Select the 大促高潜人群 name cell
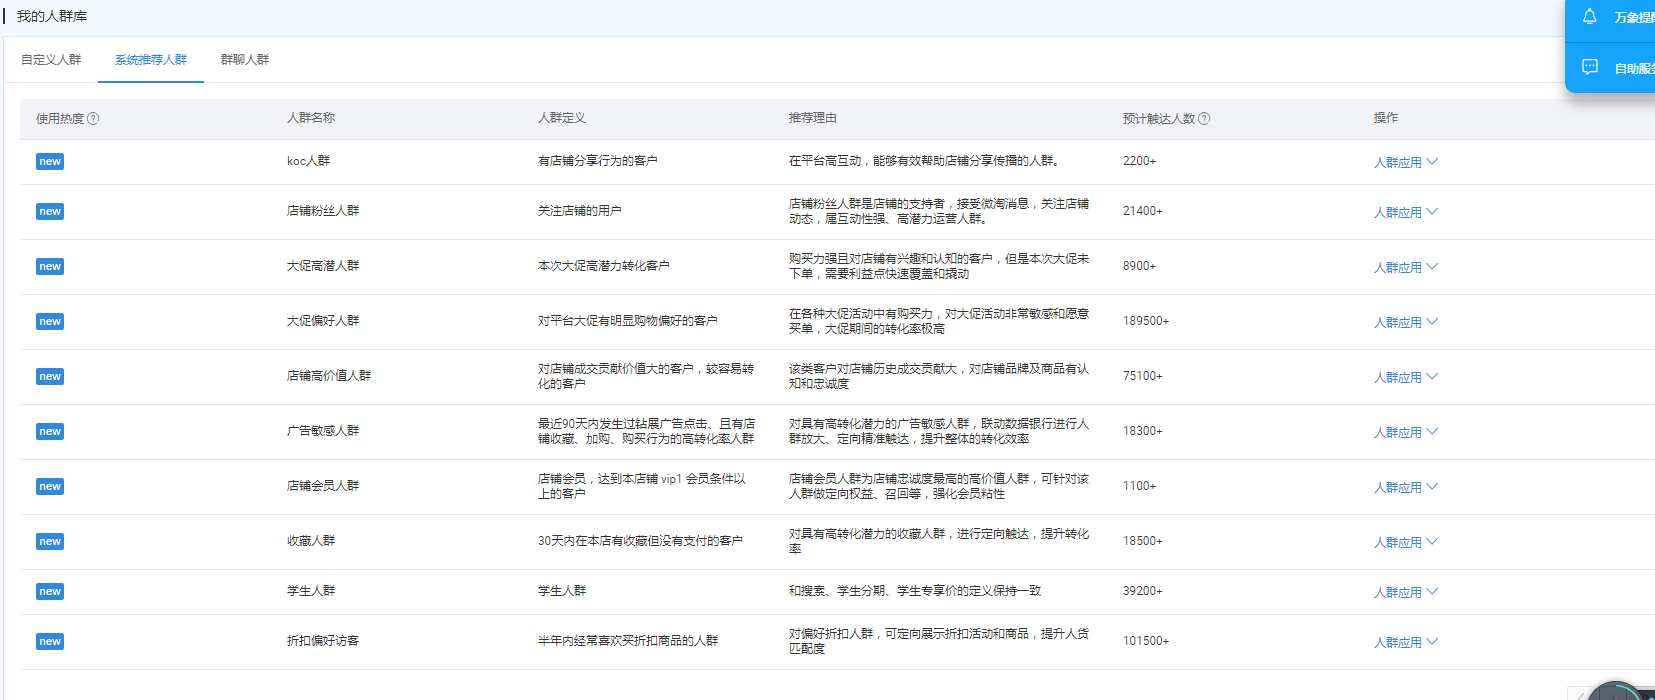The image size is (1655, 700). pyautogui.click(x=323, y=266)
